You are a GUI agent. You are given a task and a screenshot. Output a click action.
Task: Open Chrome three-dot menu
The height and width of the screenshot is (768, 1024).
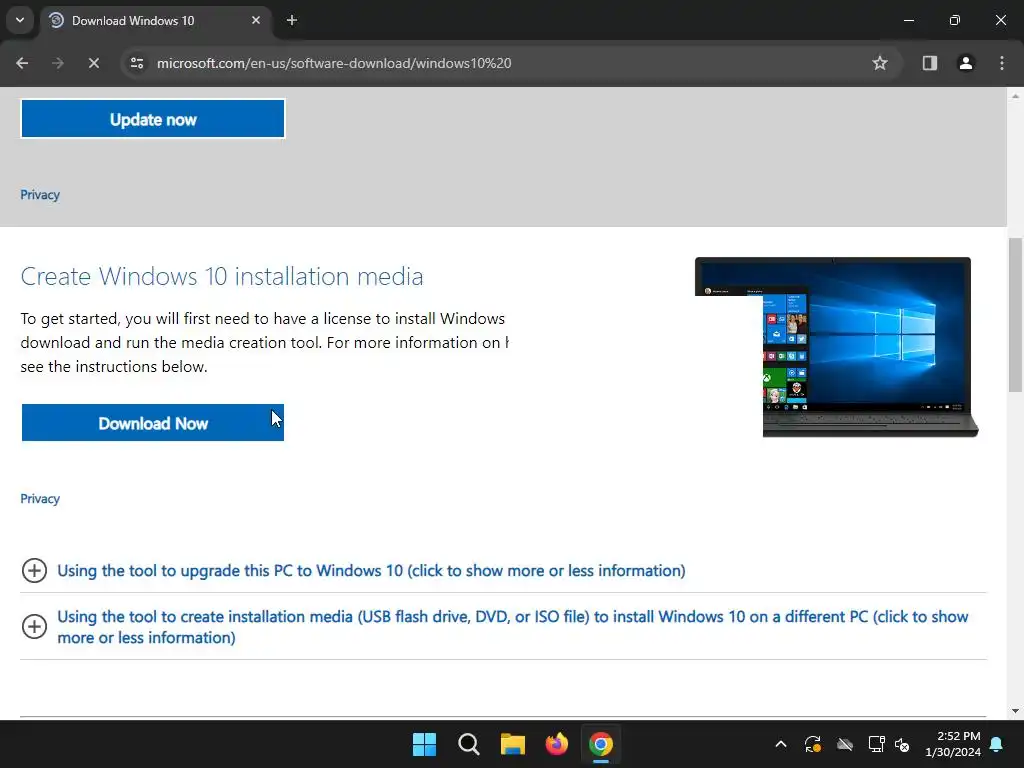click(x=1002, y=63)
